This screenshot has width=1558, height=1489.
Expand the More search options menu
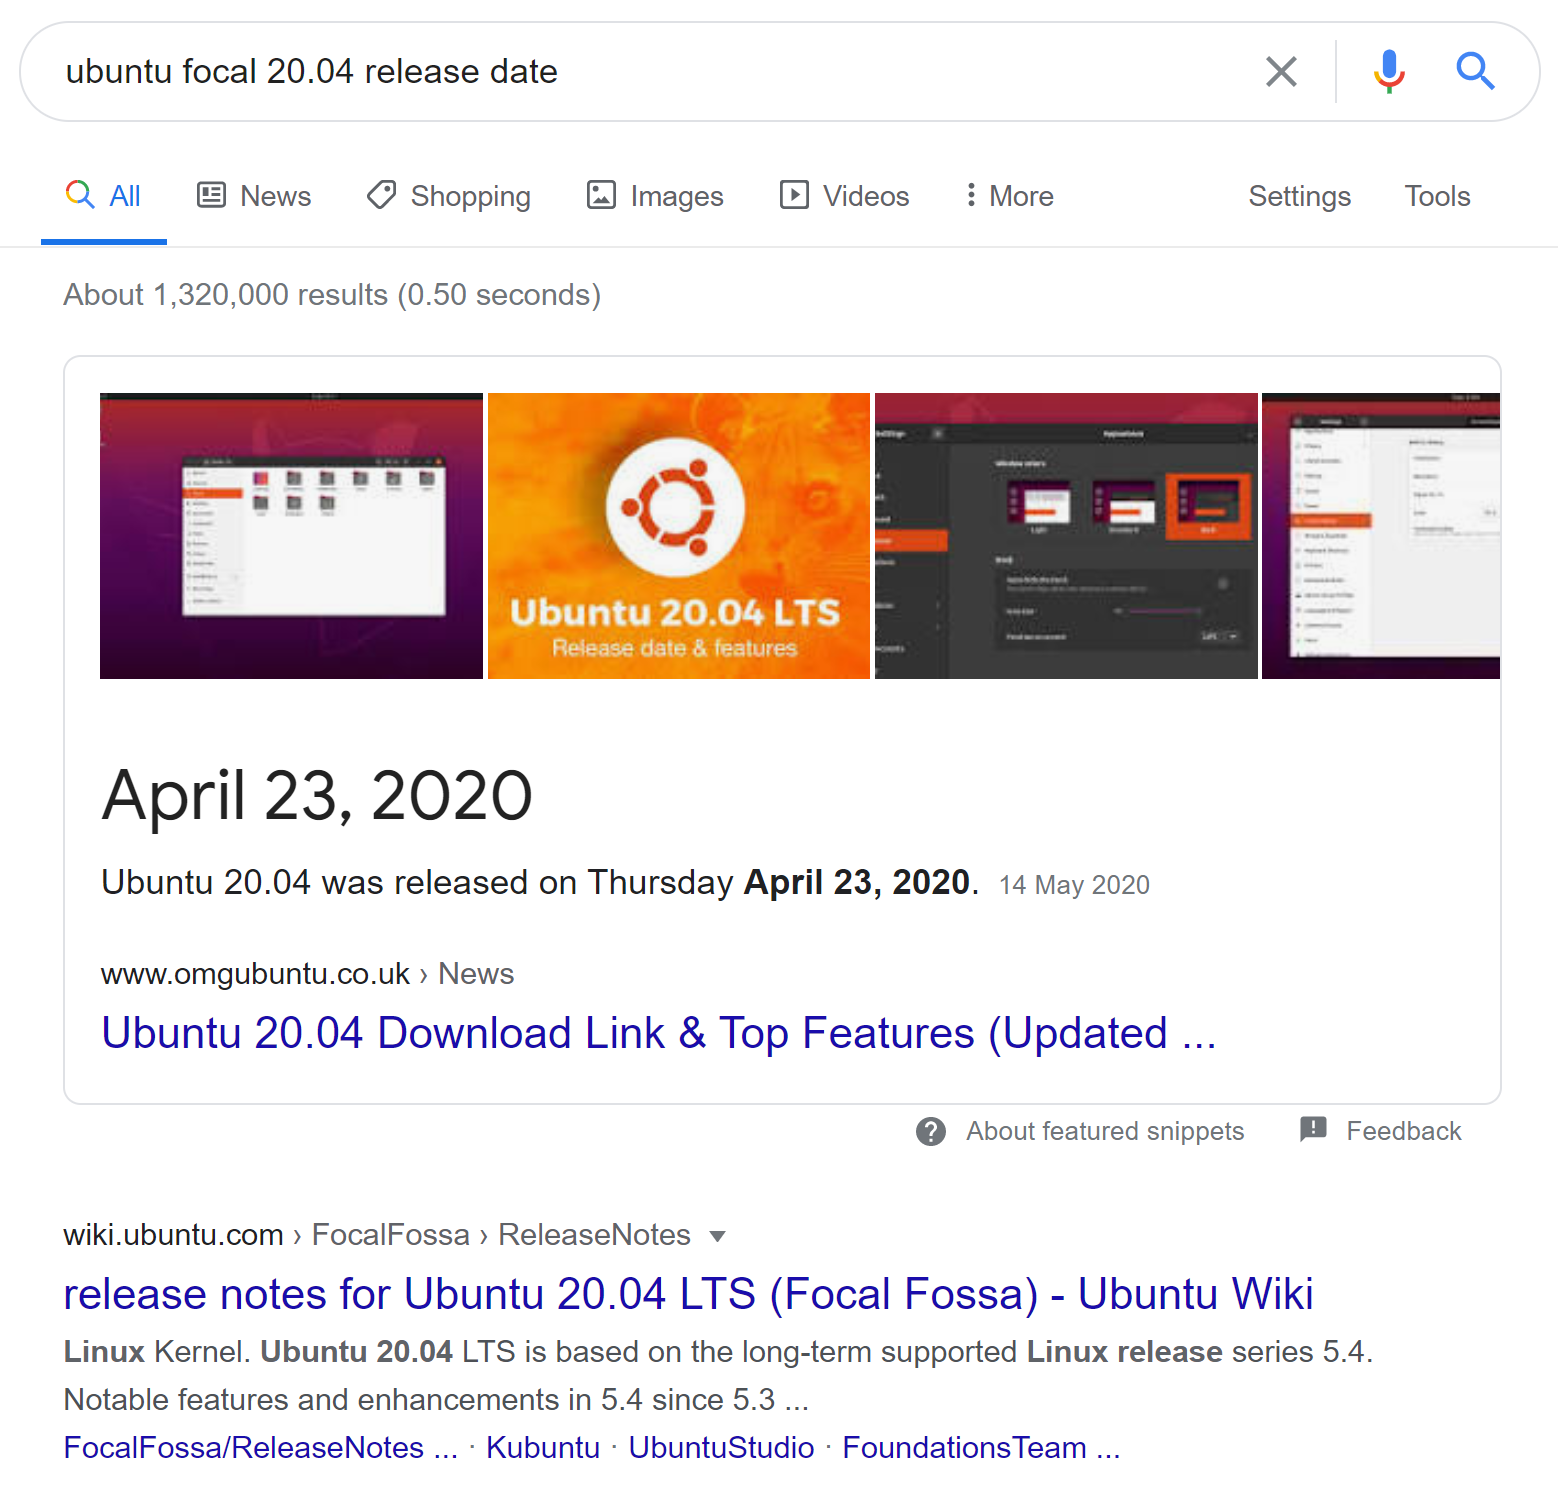tap(1006, 195)
